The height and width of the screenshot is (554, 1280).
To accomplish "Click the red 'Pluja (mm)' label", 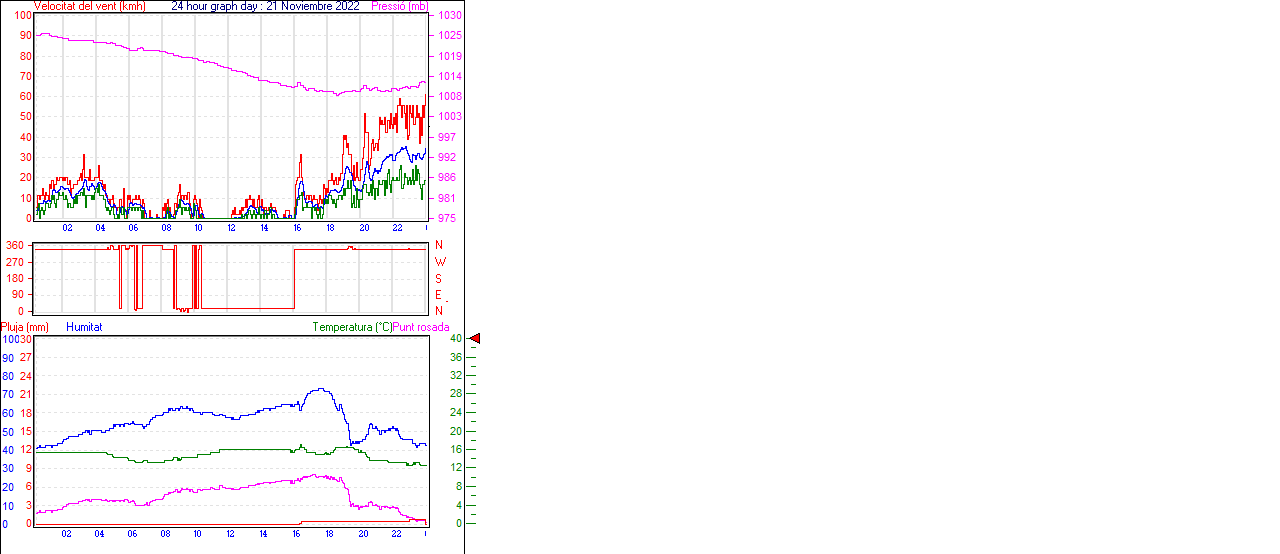I will [25, 327].
